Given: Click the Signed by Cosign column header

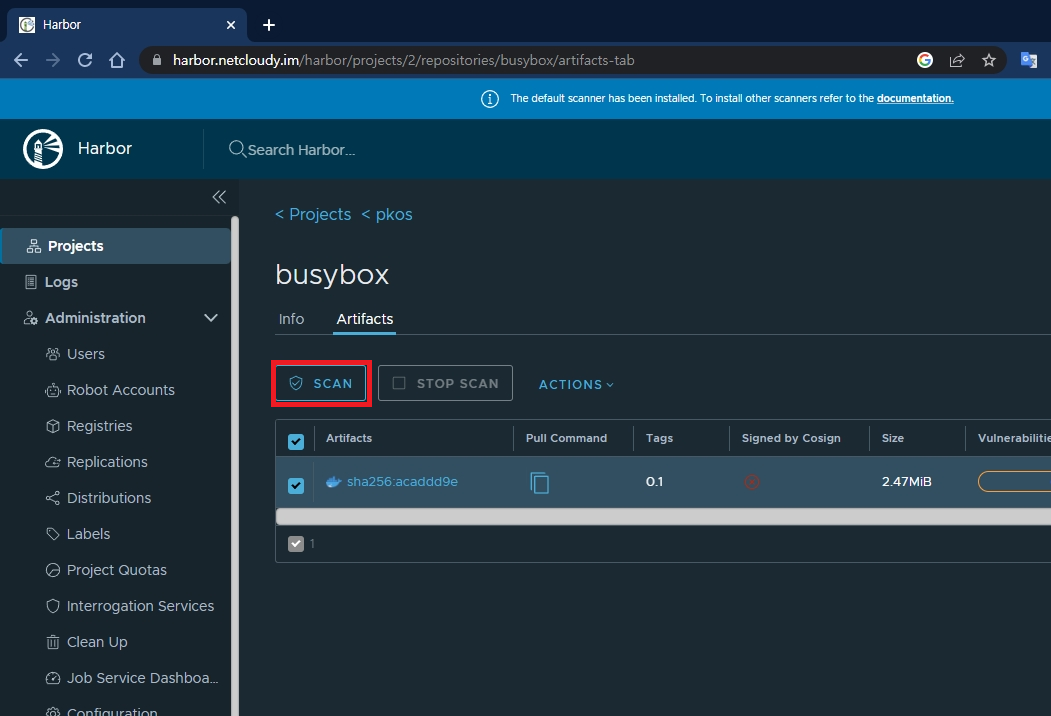Looking at the screenshot, I should point(791,438).
